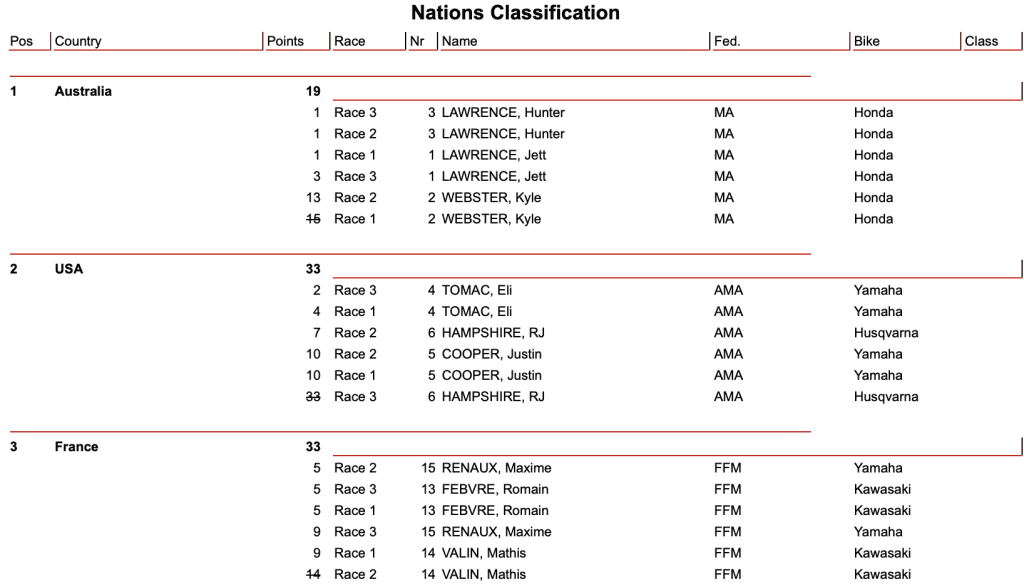Screen dimensions: 1024x587
Task: Click the Bike column header
Action: tap(867, 41)
